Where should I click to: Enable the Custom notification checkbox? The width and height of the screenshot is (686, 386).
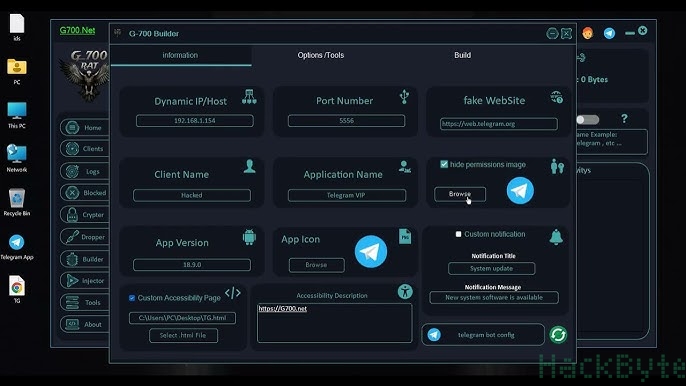(x=458, y=234)
